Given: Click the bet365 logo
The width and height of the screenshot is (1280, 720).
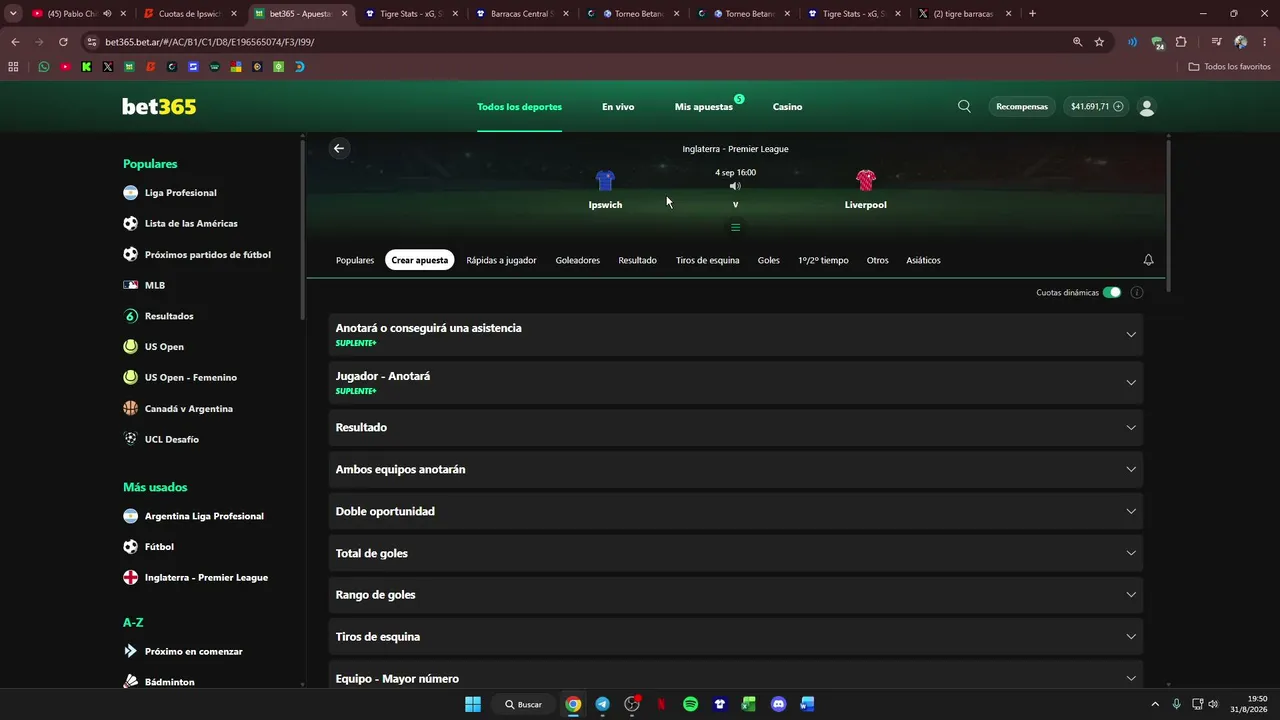Looking at the screenshot, I should click(159, 106).
